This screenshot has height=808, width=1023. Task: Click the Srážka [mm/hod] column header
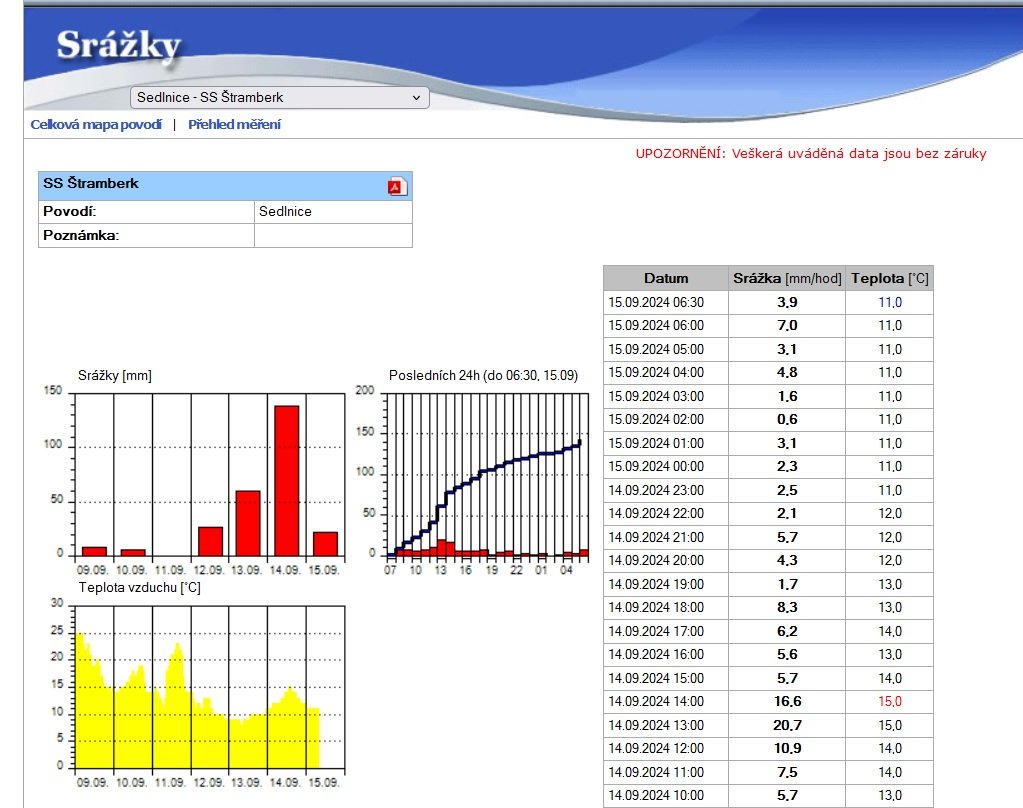click(x=787, y=278)
